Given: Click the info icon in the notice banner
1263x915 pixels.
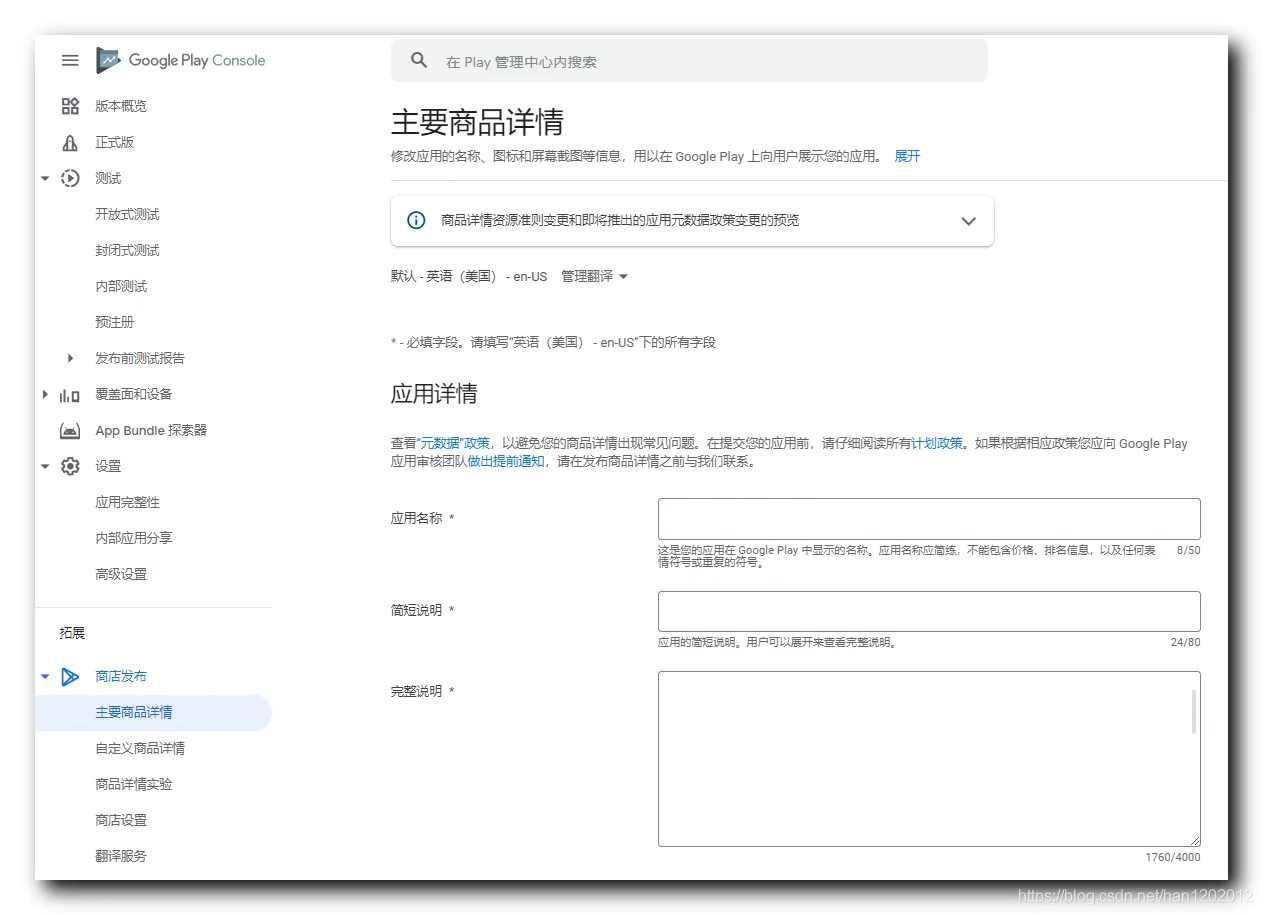Looking at the screenshot, I should (416, 220).
